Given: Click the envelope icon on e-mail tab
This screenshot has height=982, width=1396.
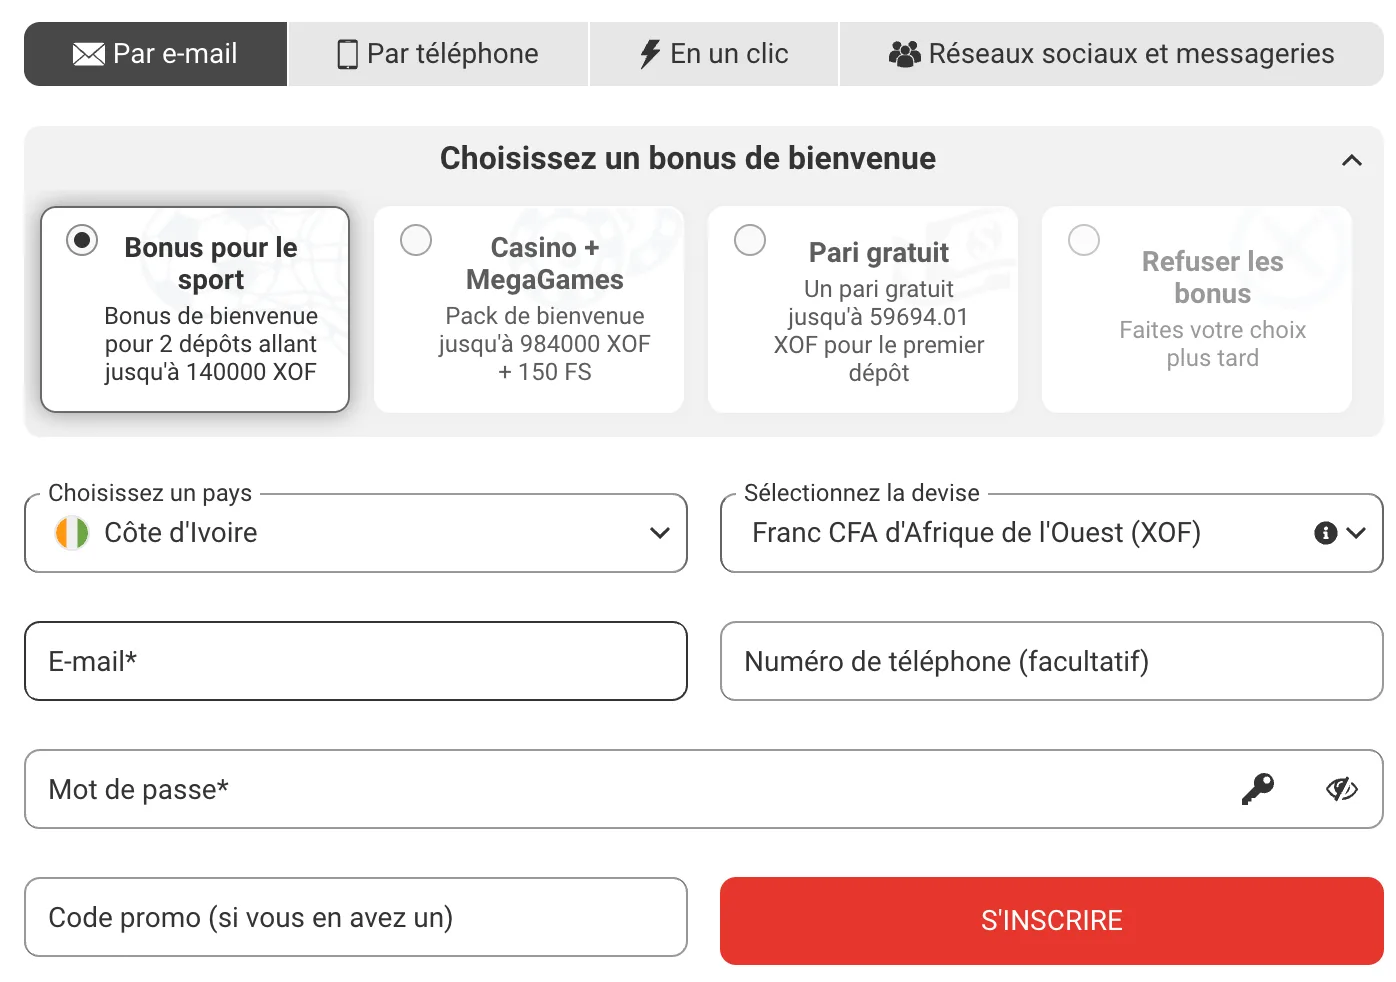Looking at the screenshot, I should click(x=88, y=54).
